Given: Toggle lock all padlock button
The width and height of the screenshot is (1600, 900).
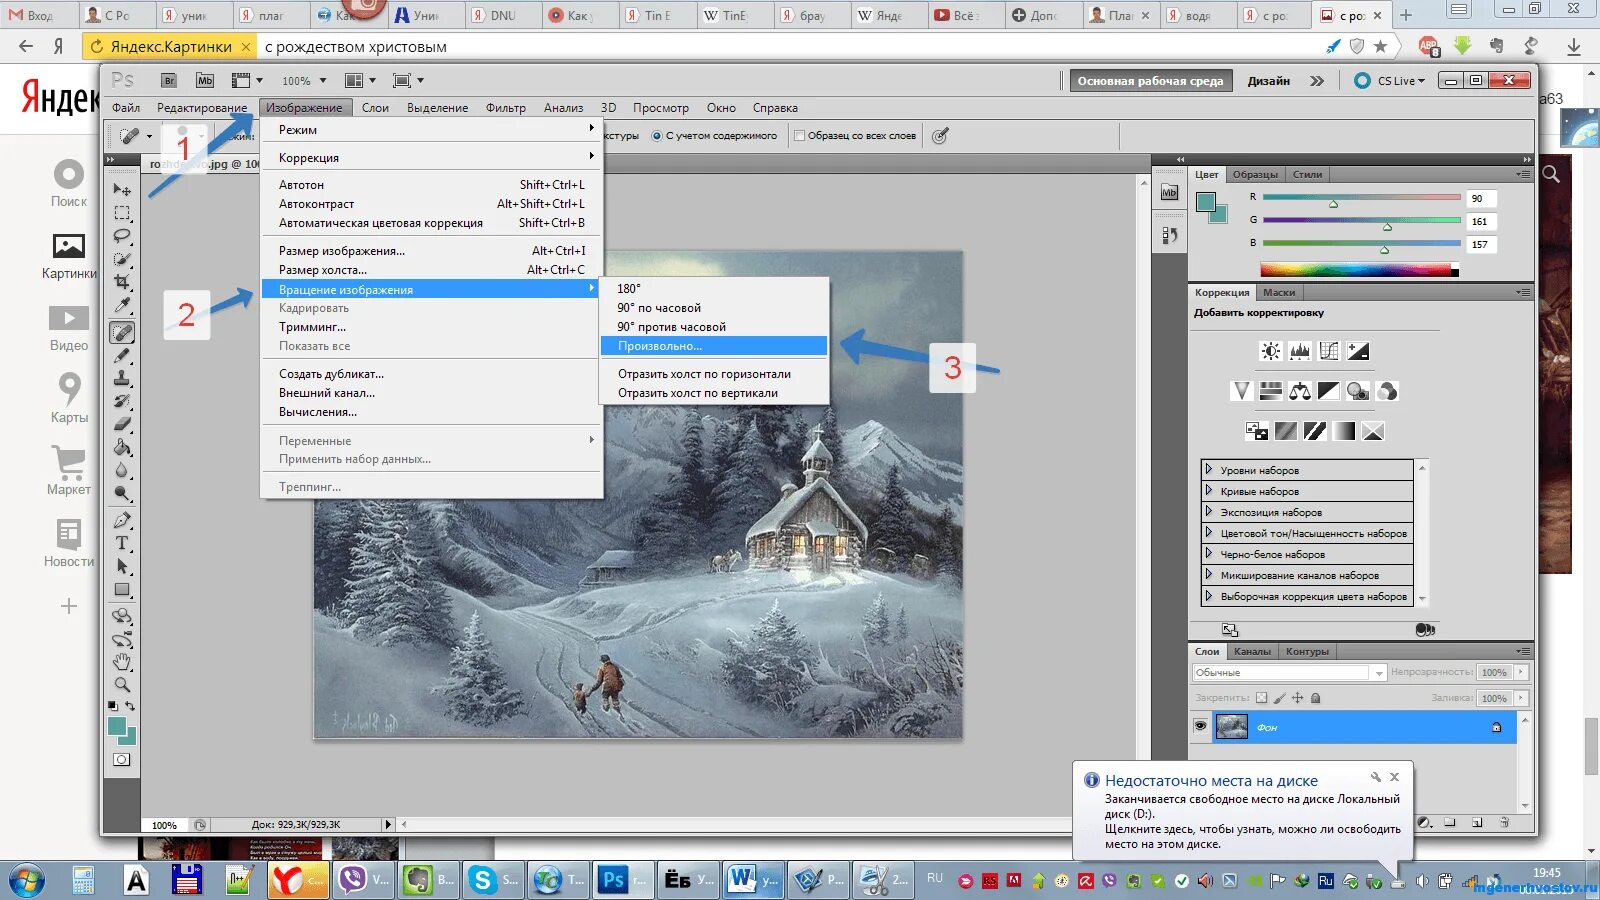Looking at the screenshot, I should (x=1316, y=698).
